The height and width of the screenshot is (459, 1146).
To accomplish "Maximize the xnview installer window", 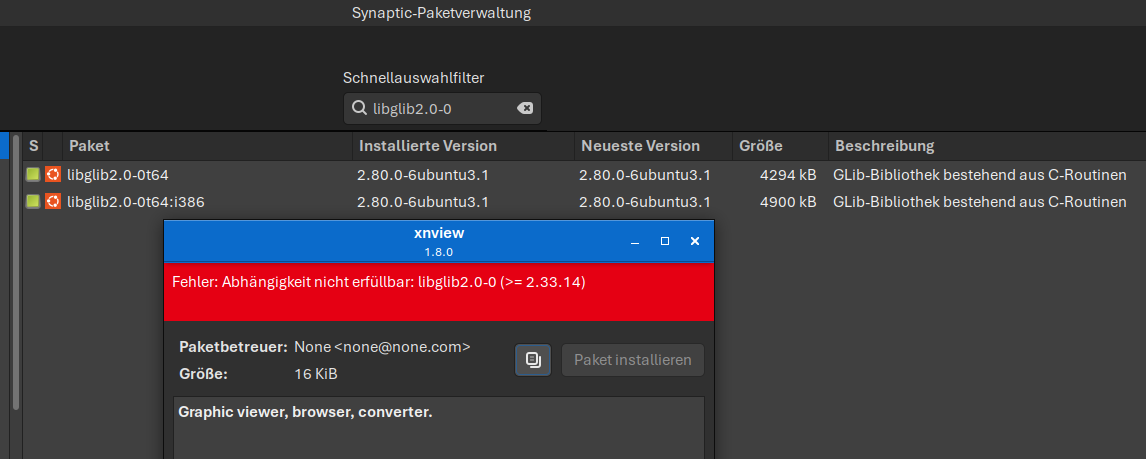I will [x=665, y=242].
